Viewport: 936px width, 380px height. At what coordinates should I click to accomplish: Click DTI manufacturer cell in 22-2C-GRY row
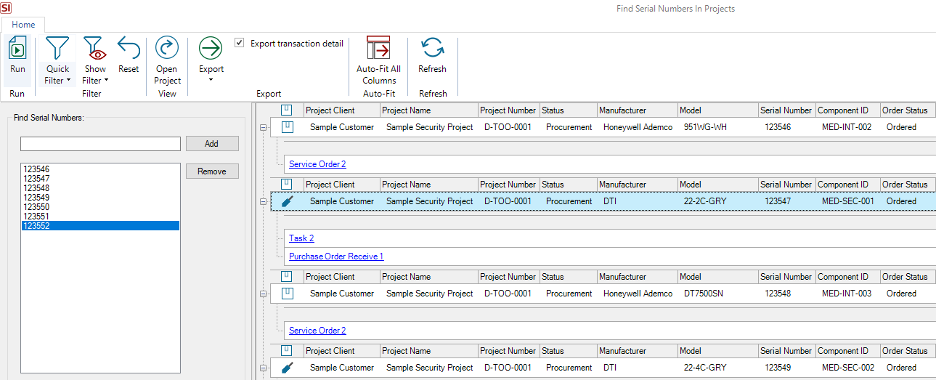tap(637, 202)
